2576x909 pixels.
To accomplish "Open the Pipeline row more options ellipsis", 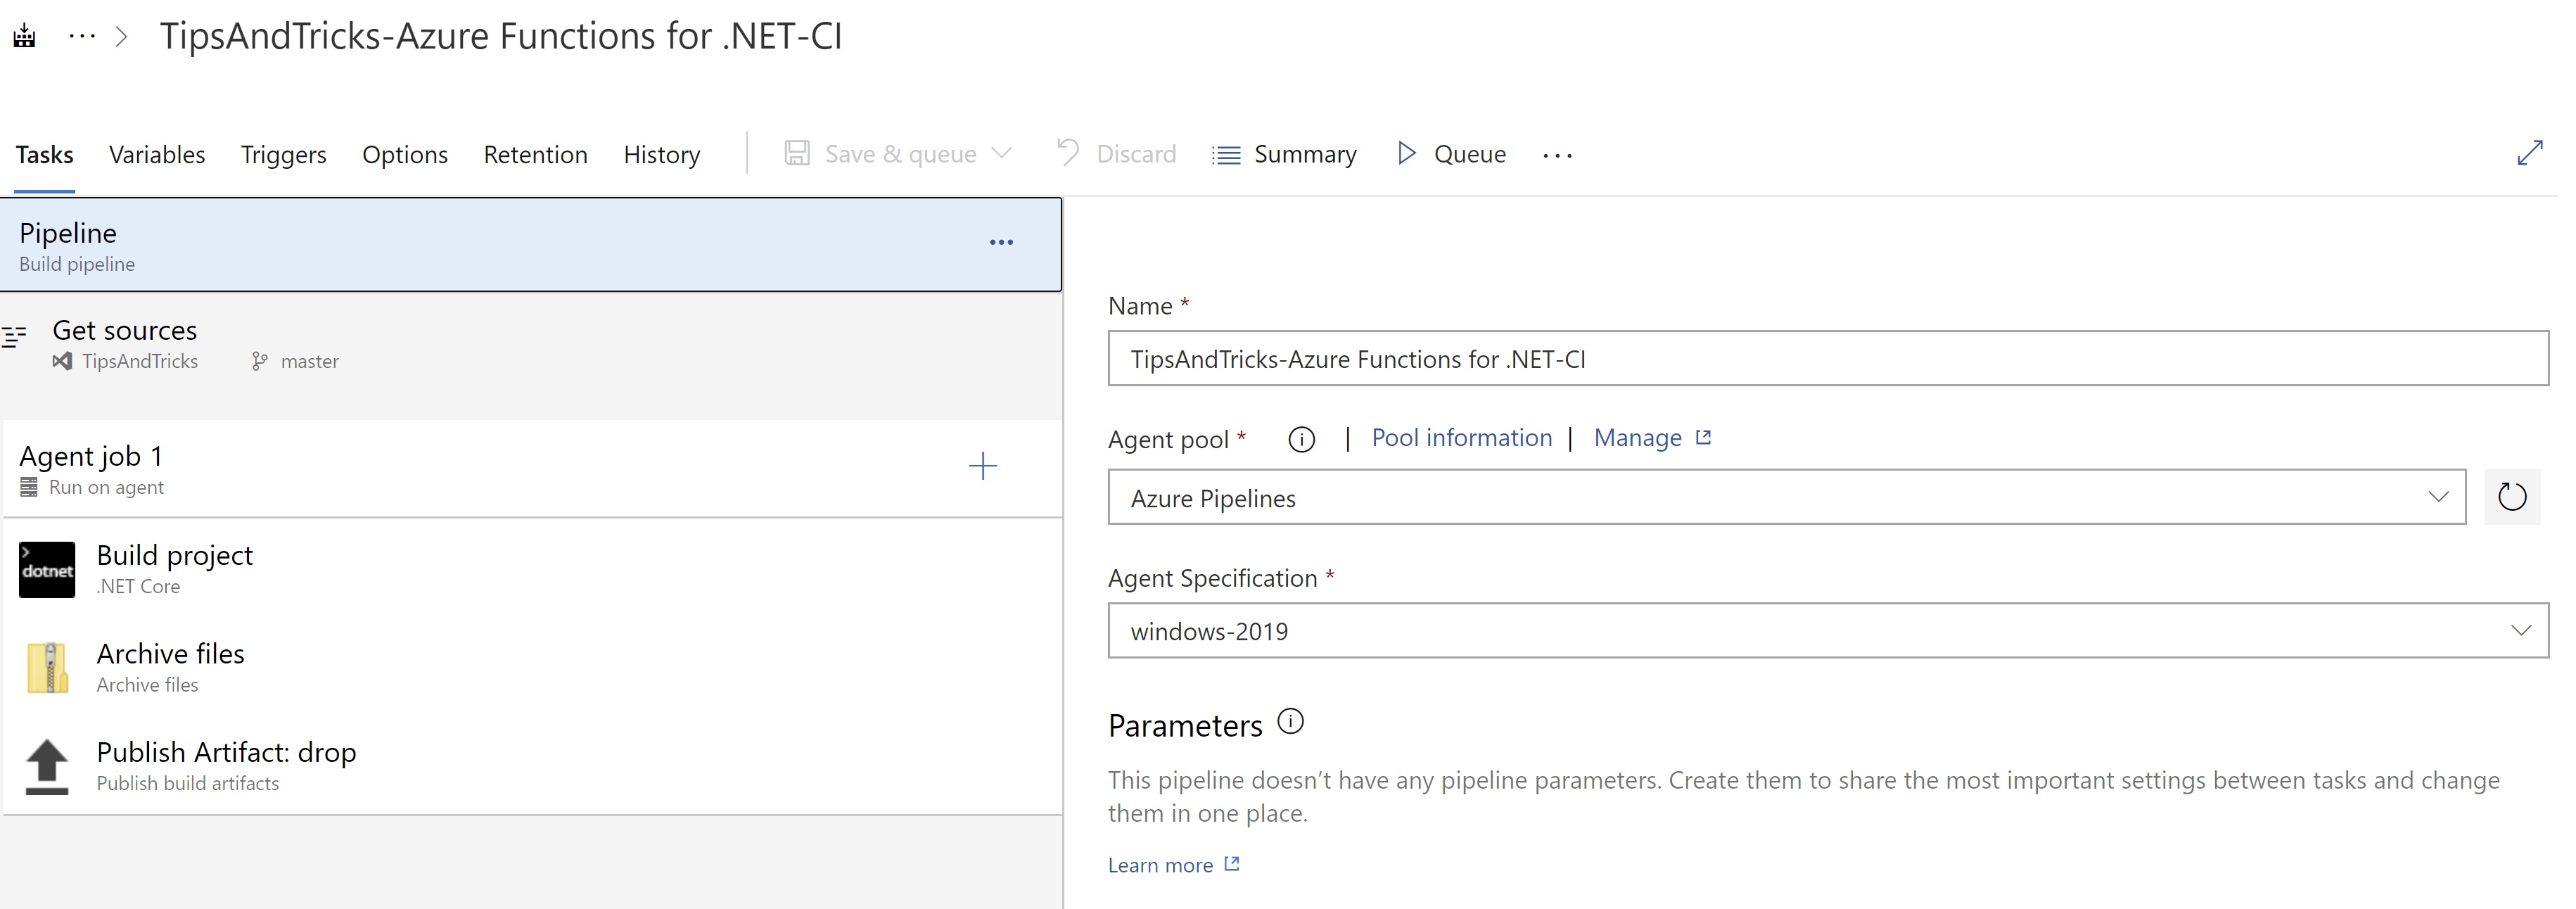I will (1001, 242).
